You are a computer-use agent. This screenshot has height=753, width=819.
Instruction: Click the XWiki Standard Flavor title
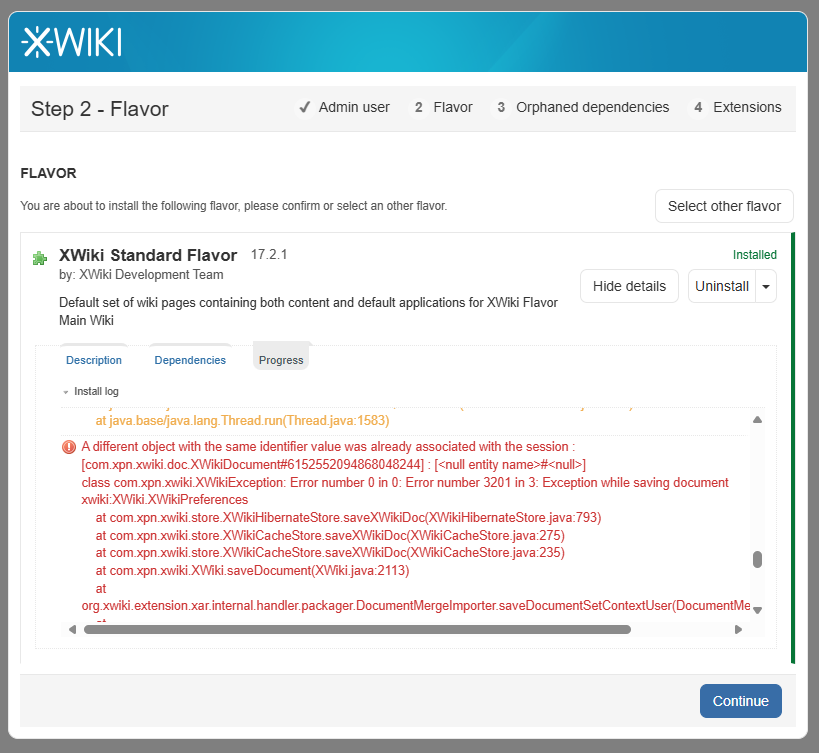(148, 255)
